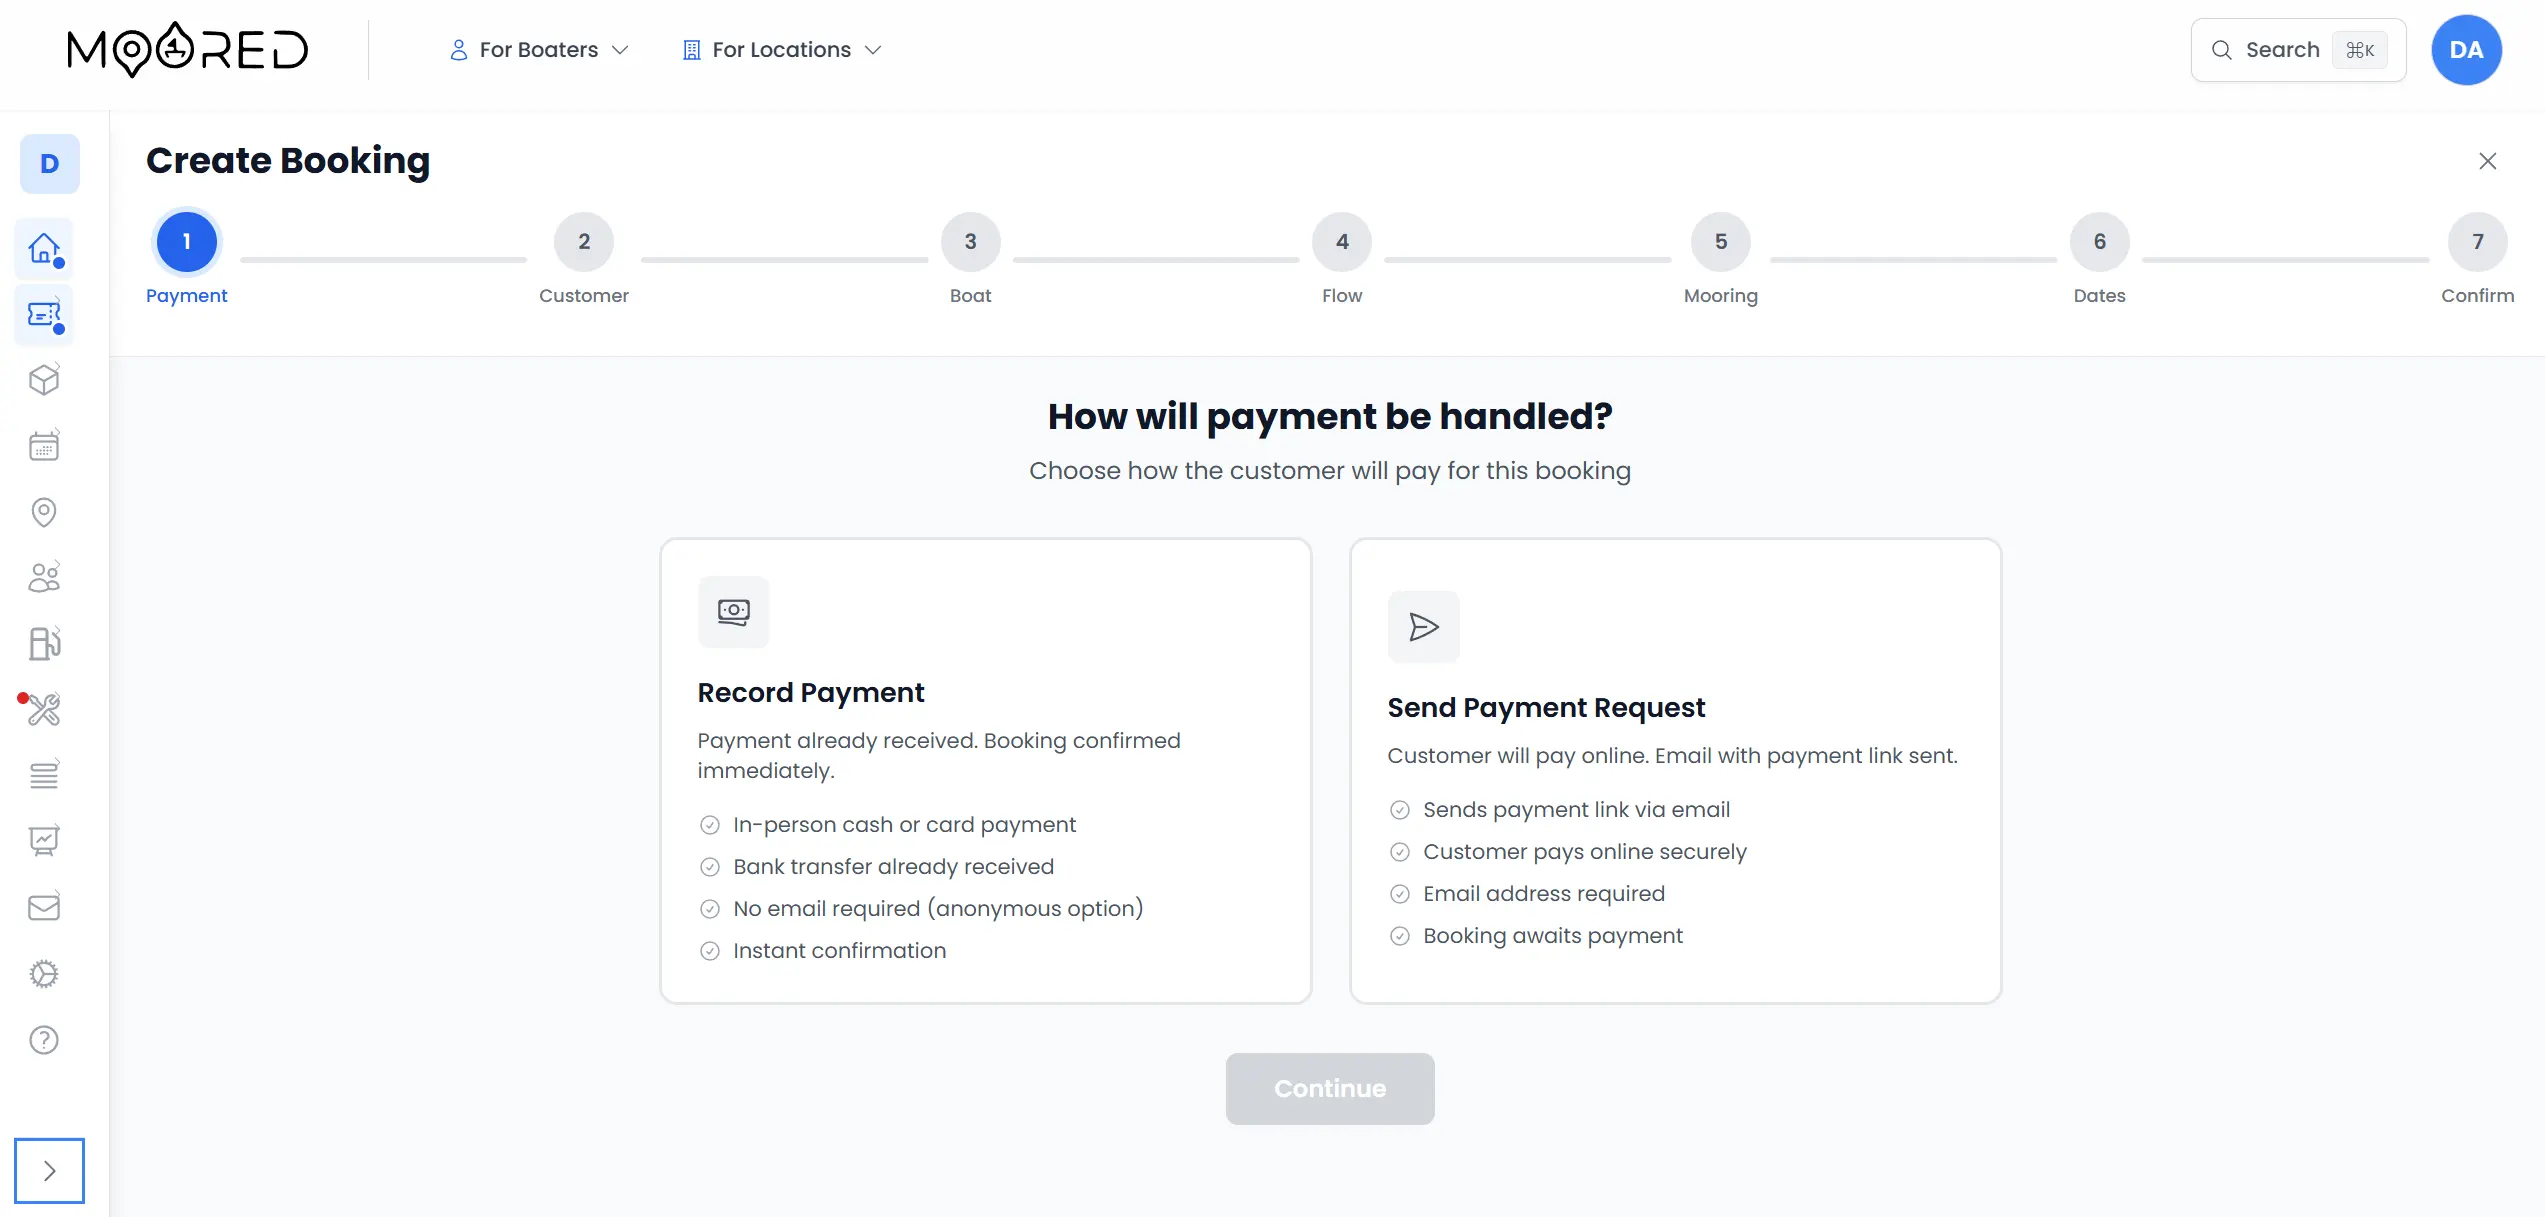Open the mail envelope icon

pos(44,906)
